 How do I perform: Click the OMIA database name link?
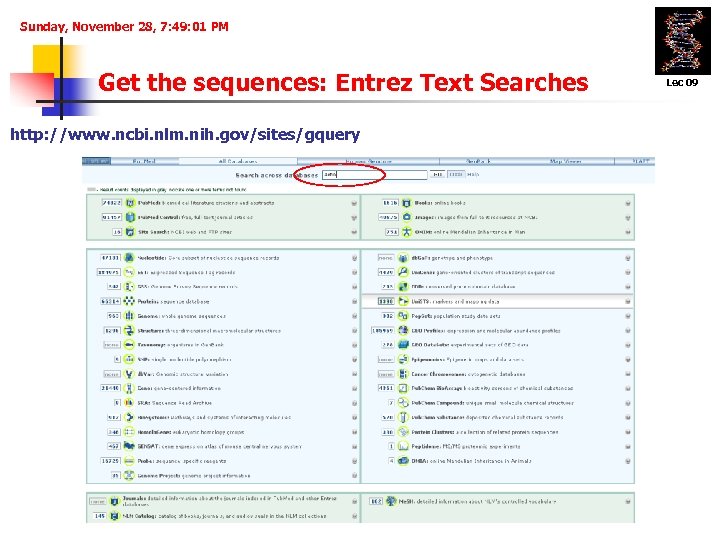(x=419, y=461)
